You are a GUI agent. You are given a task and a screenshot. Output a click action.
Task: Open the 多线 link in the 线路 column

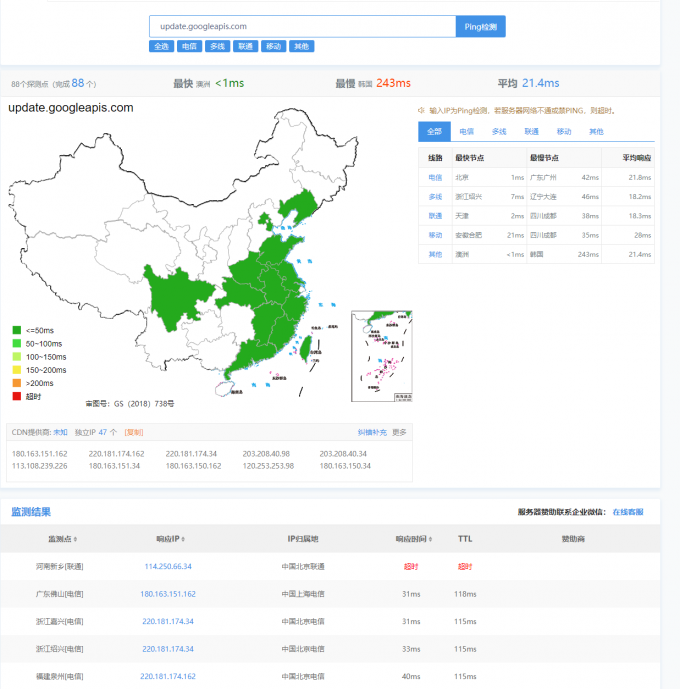click(x=435, y=197)
